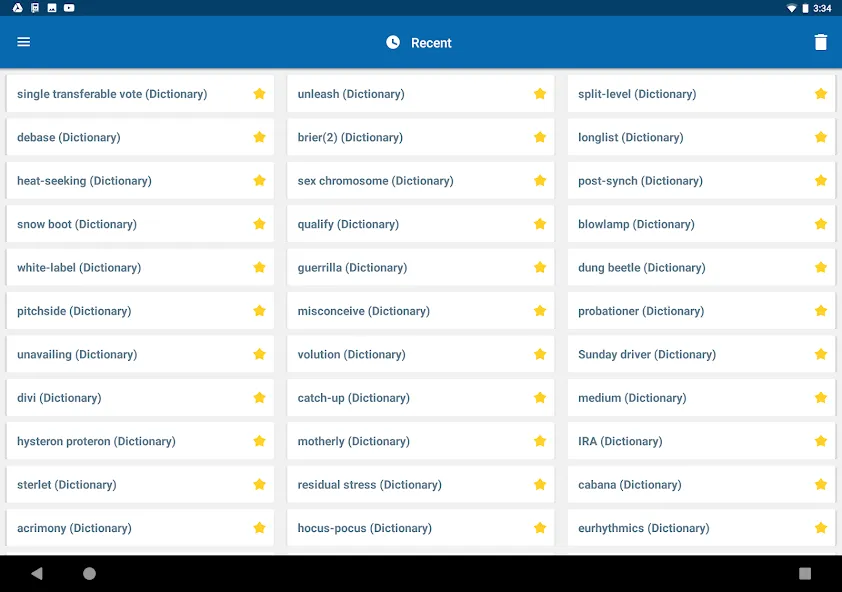Unstar the catch-up entry

point(540,398)
